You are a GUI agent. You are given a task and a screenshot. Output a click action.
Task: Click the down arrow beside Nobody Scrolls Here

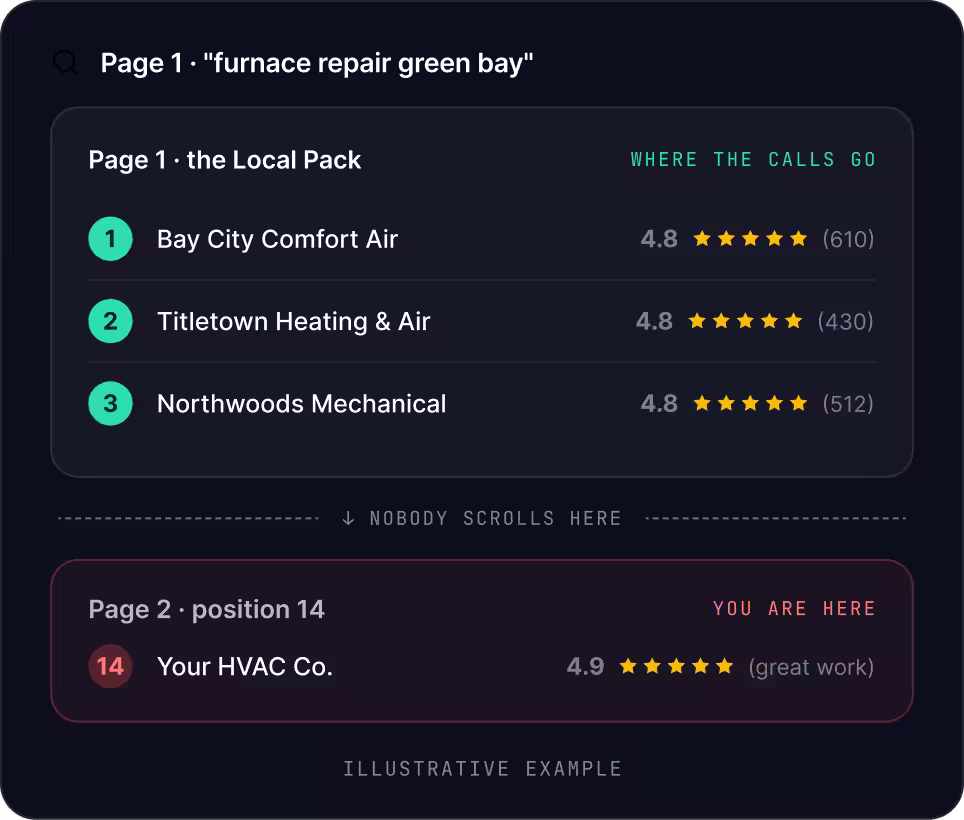tap(348, 518)
